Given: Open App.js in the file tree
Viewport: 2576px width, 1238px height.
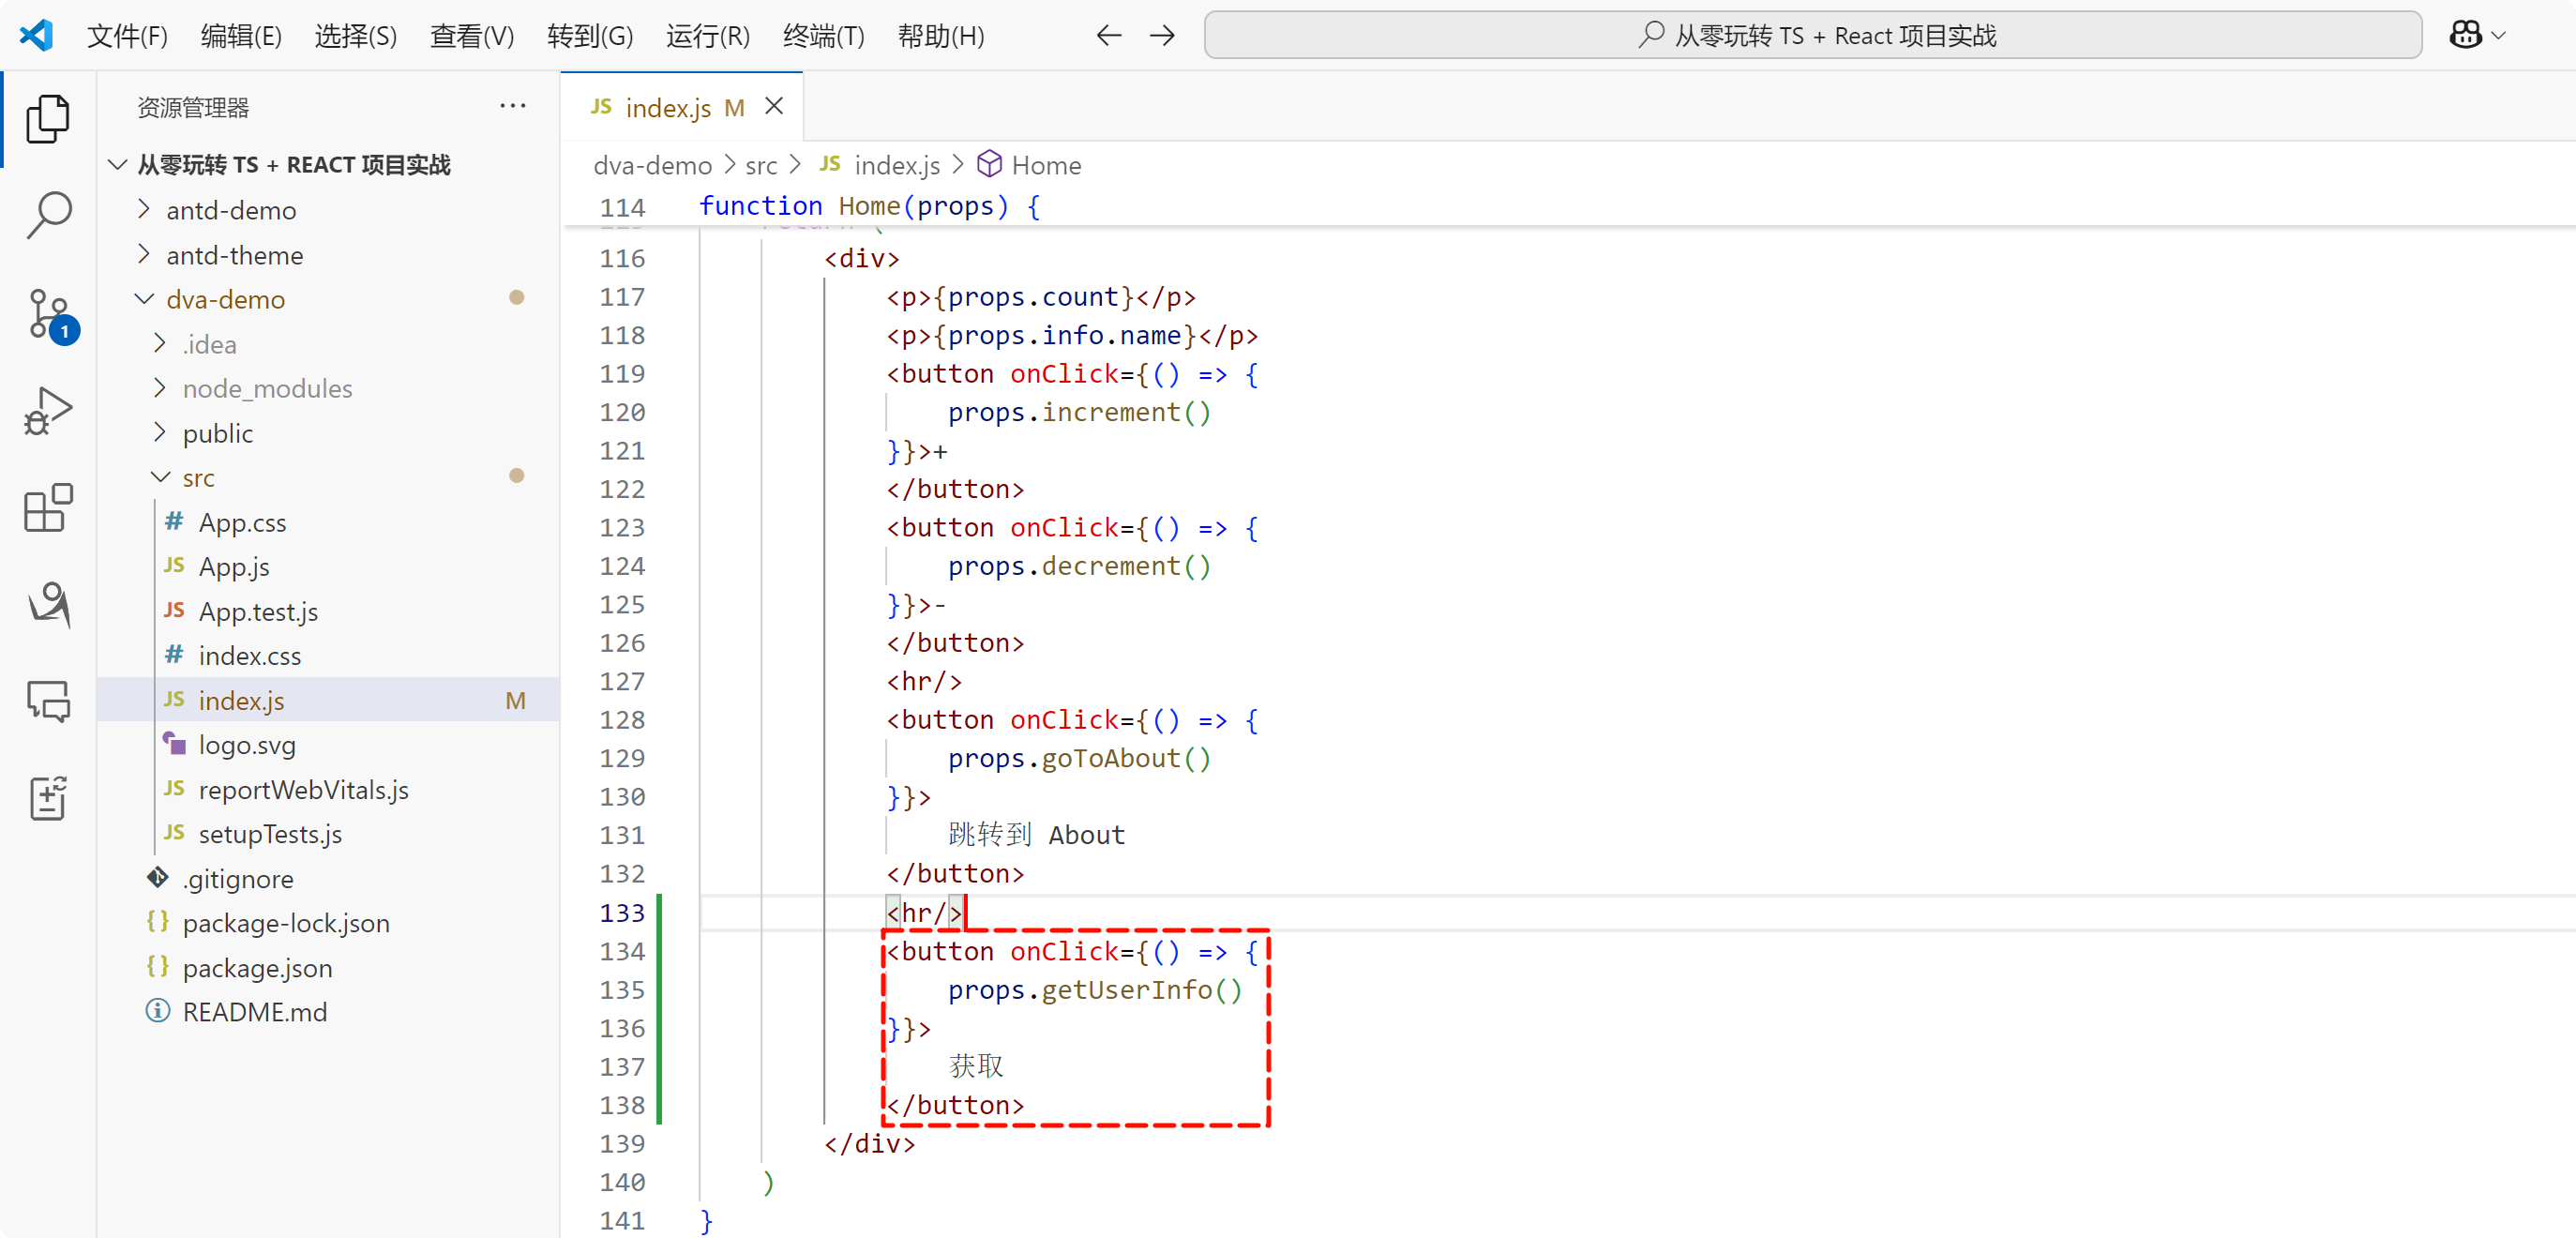Looking at the screenshot, I should click(234, 566).
